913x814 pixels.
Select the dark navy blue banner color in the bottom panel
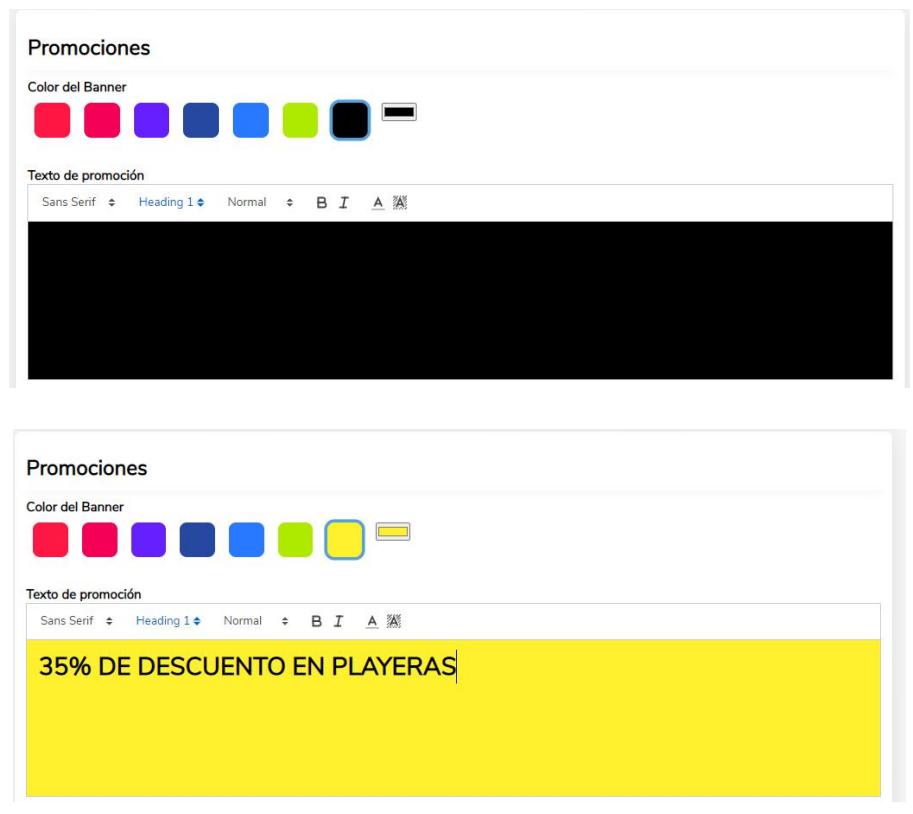[197, 539]
